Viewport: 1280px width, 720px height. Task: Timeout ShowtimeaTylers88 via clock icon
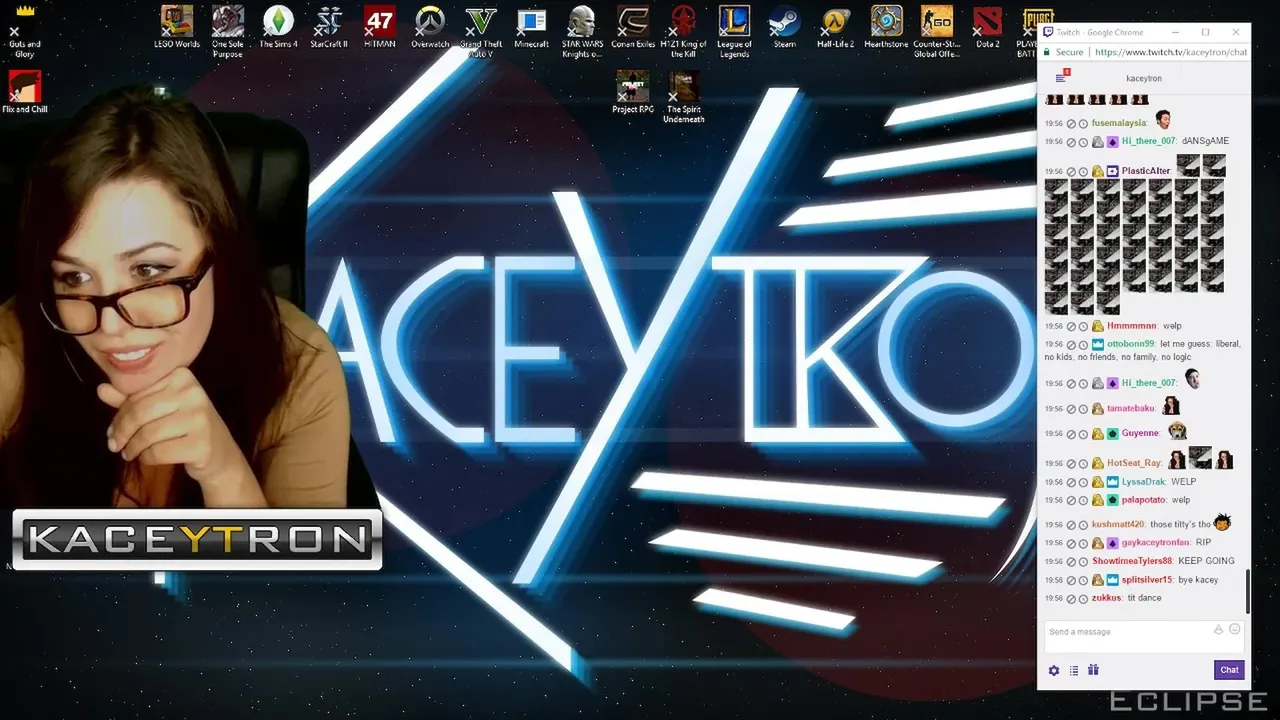pos(1083,561)
